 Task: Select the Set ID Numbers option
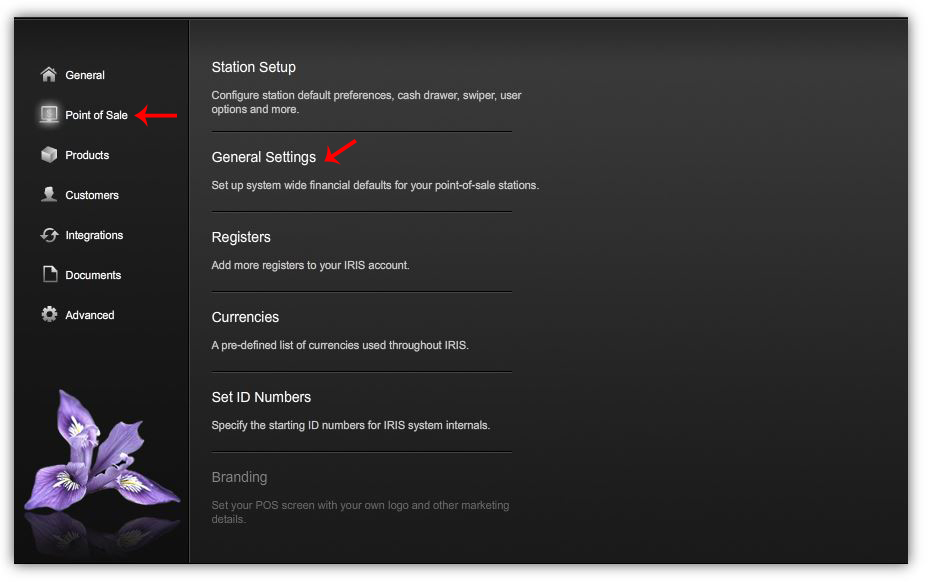tap(261, 397)
